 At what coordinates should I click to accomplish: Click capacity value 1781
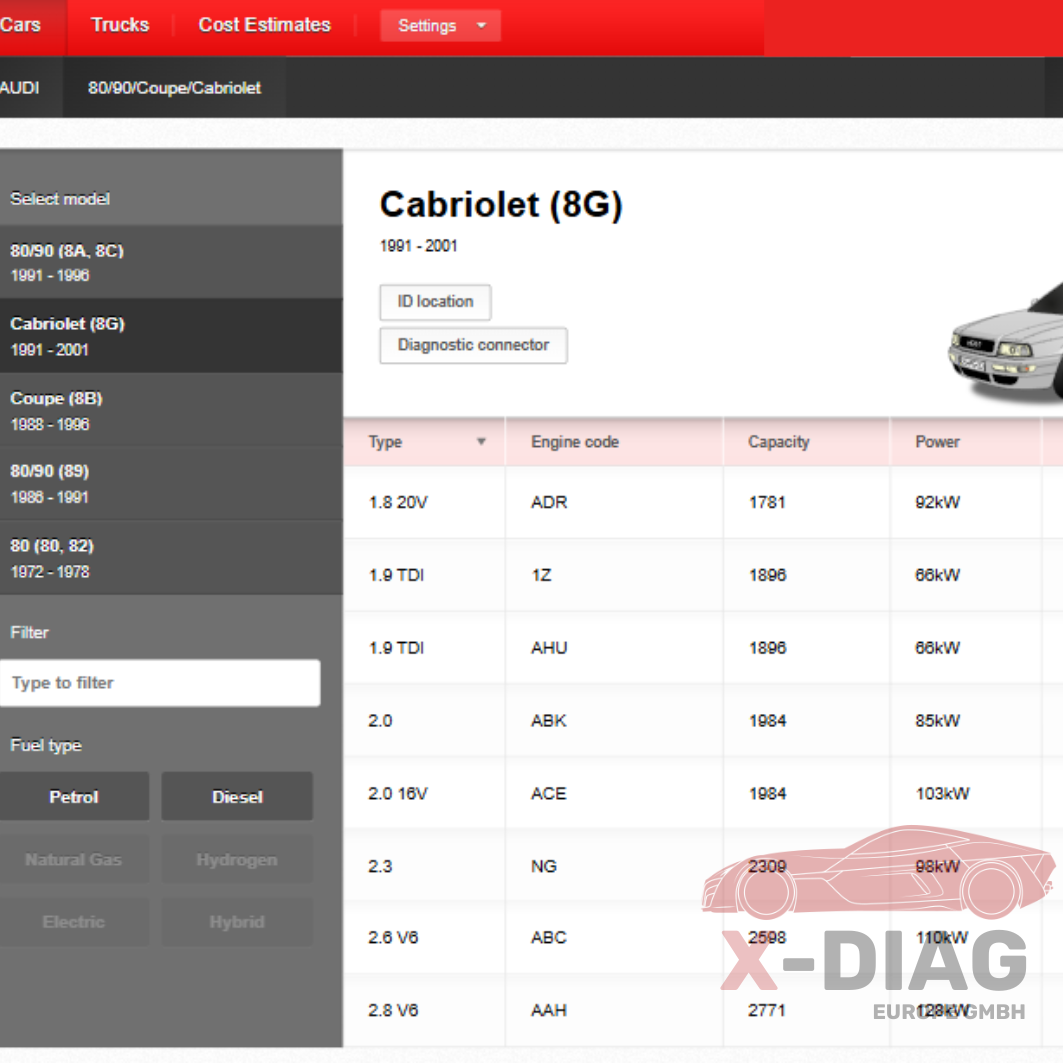[767, 502]
